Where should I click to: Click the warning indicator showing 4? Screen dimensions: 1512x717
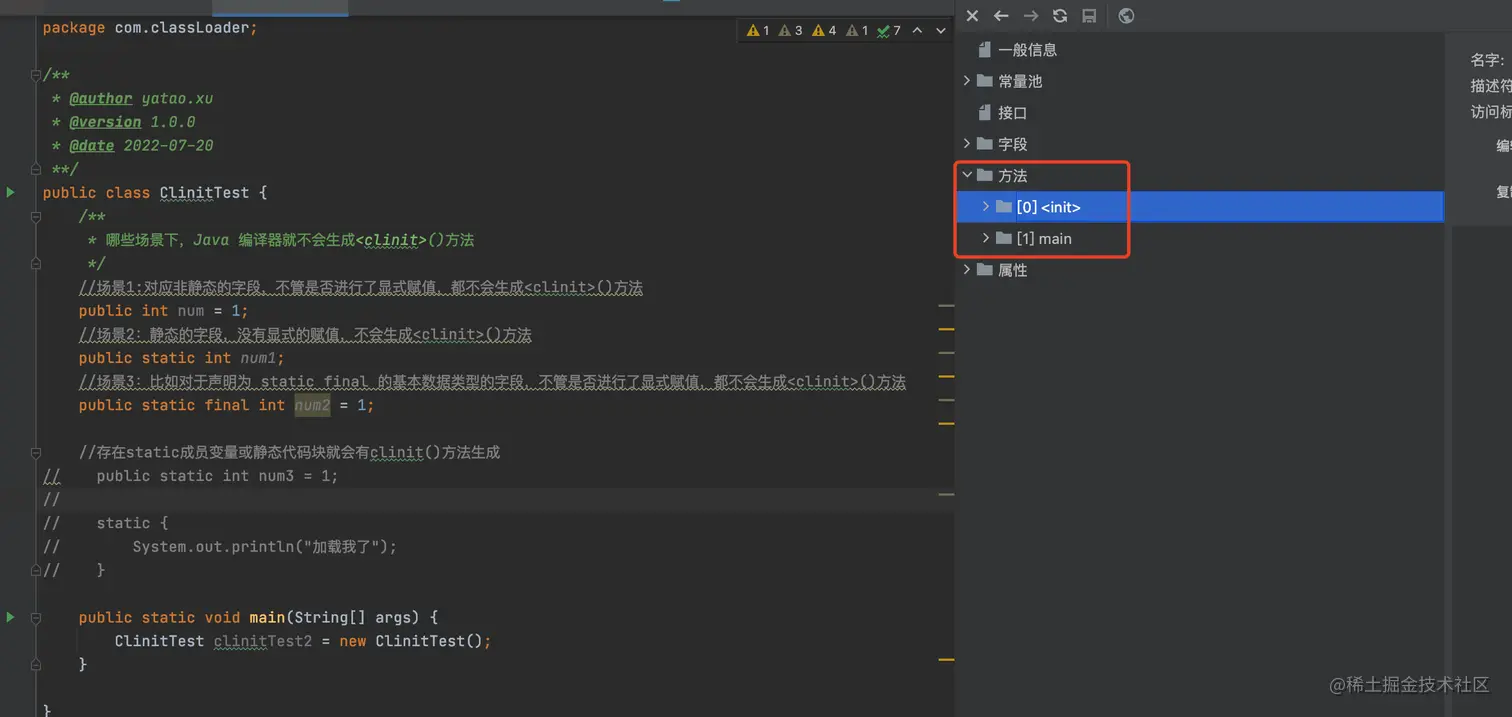point(824,31)
